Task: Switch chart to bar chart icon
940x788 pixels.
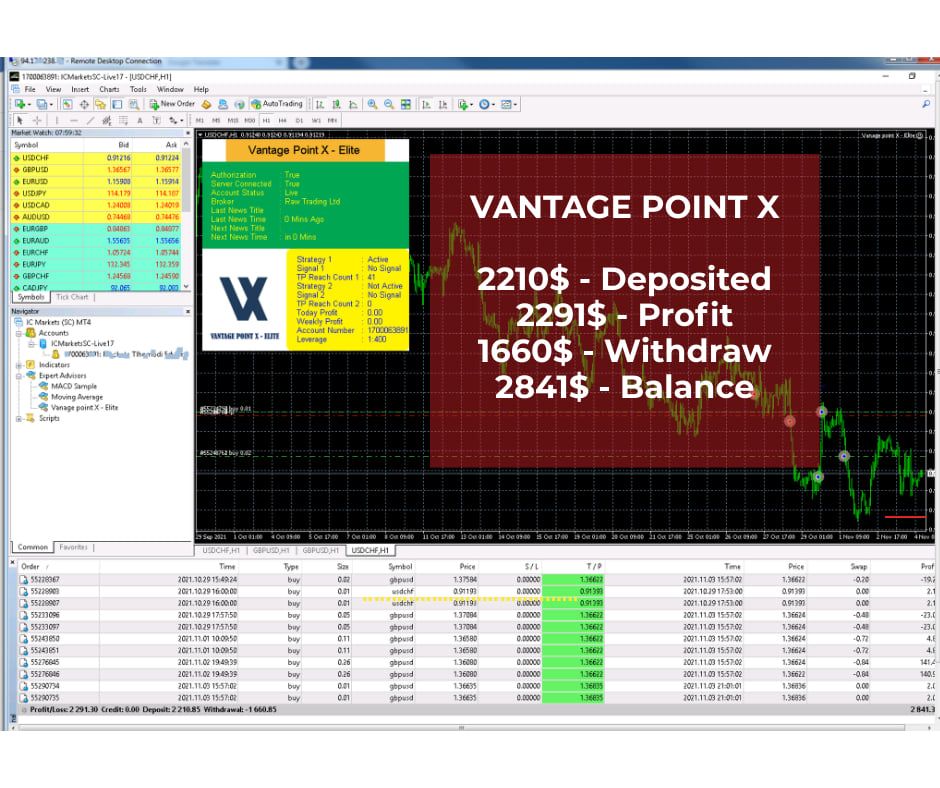Action: click(320, 104)
